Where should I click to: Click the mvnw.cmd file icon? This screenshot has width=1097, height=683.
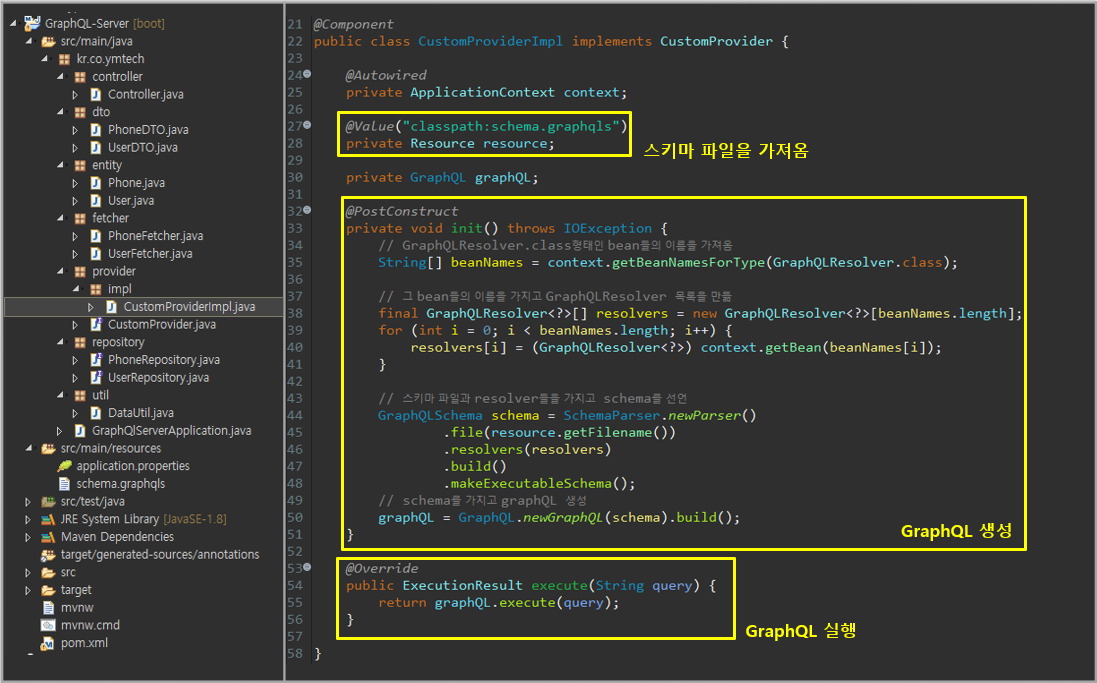(47, 626)
